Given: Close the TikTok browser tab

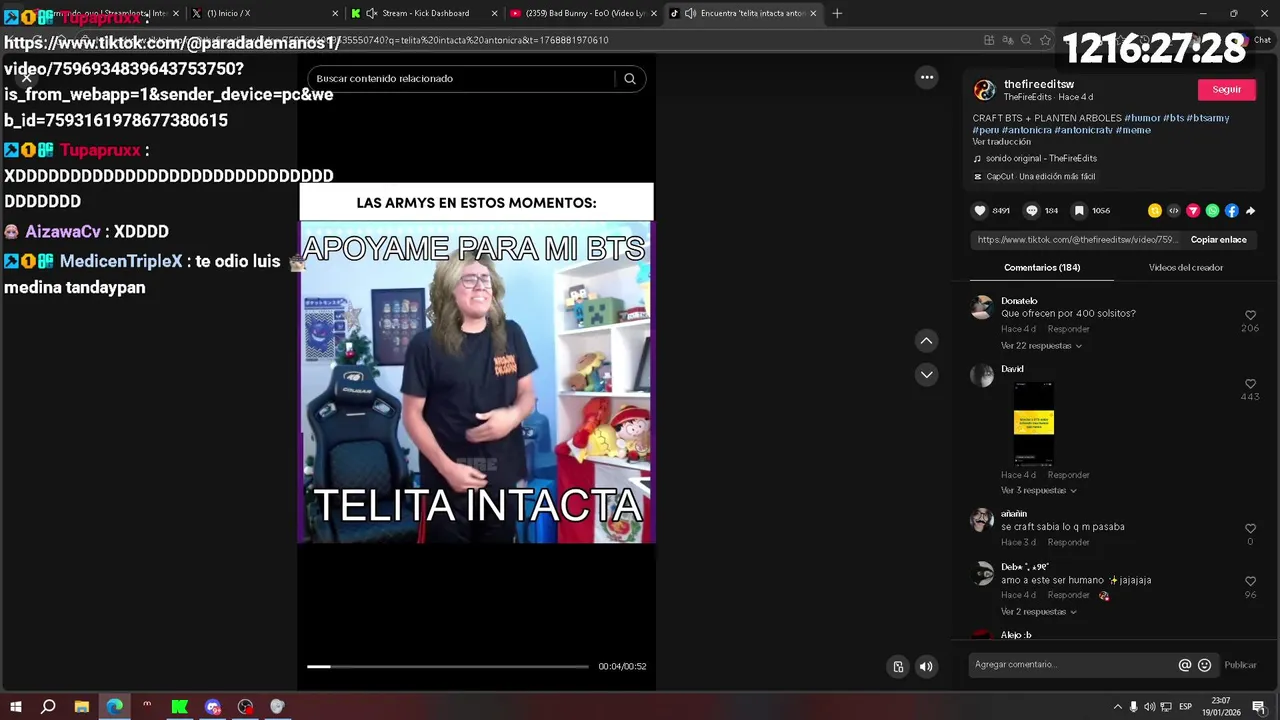Looking at the screenshot, I should click(x=813, y=13).
